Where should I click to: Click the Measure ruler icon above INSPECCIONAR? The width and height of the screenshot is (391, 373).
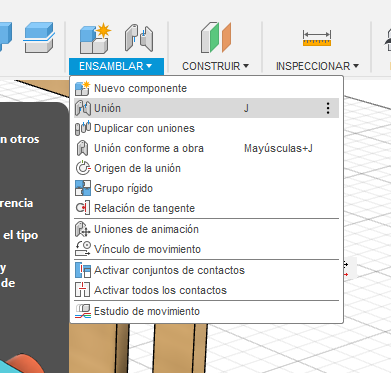click(x=317, y=38)
